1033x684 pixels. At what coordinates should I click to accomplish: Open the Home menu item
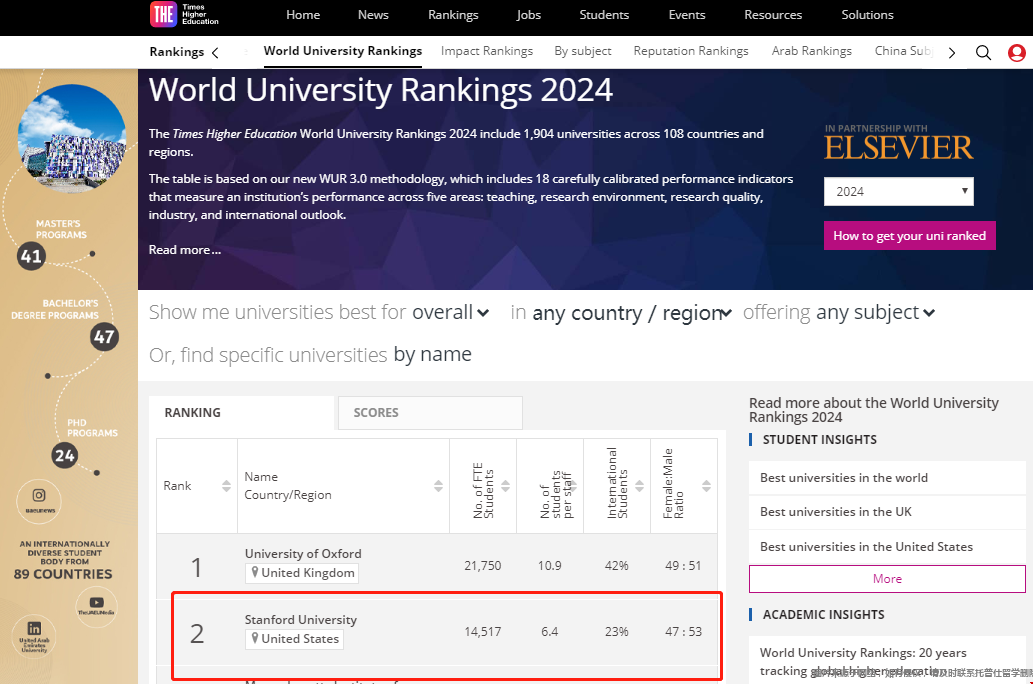point(303,14)
